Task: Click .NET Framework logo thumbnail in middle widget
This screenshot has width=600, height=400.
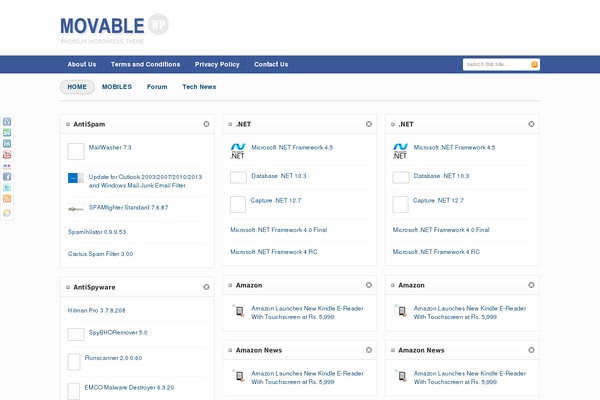Action: click(x=238, y=151)
